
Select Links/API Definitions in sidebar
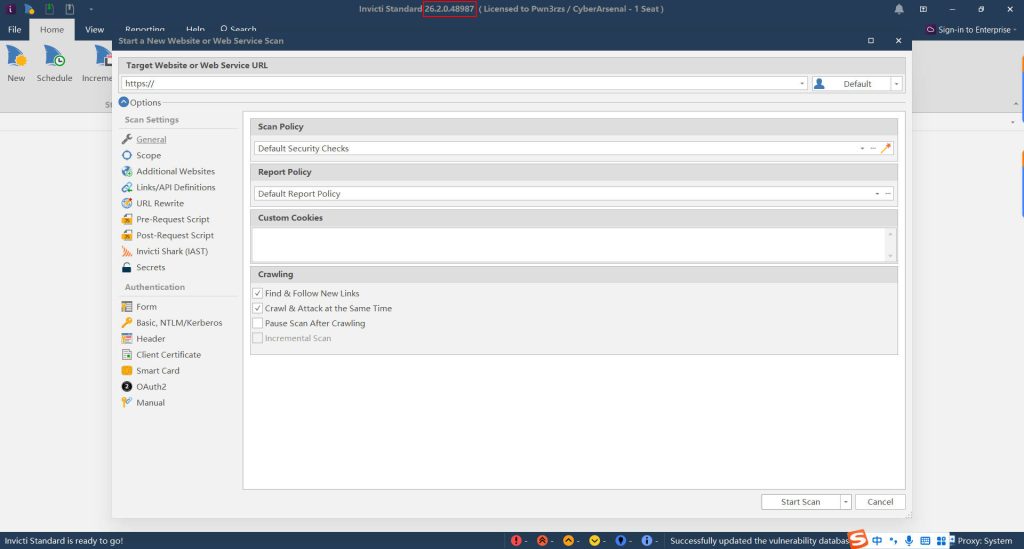coord(175,188)
